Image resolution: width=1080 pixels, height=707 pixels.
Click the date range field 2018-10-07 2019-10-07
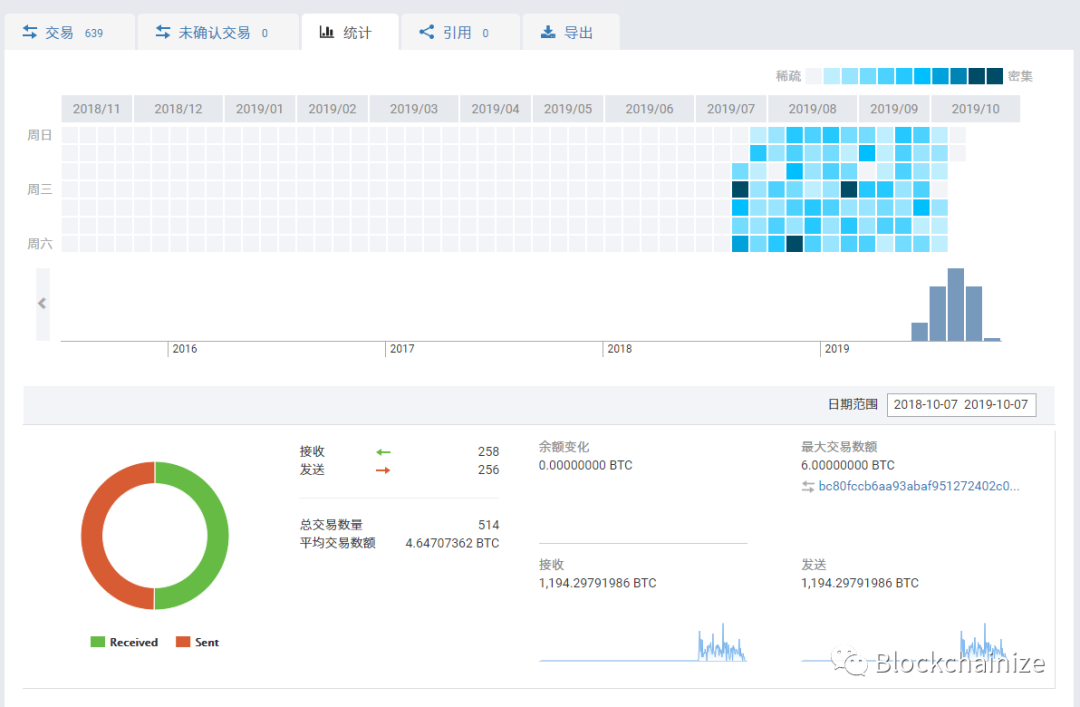pos(961,404)
